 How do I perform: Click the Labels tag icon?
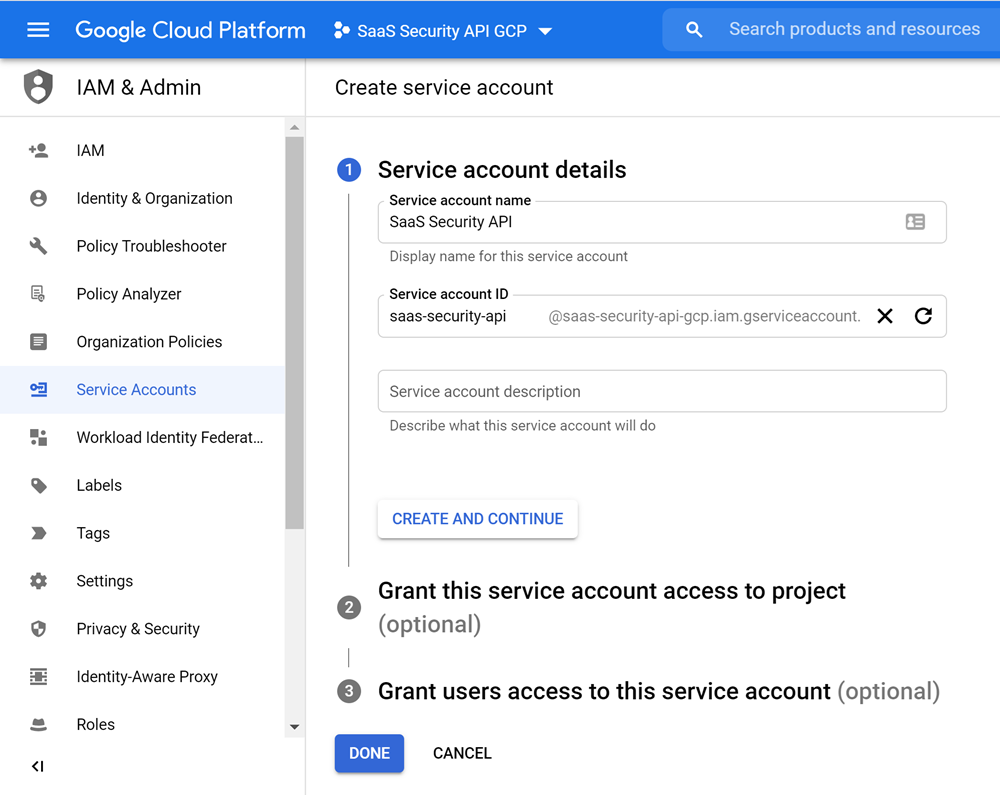38,485
